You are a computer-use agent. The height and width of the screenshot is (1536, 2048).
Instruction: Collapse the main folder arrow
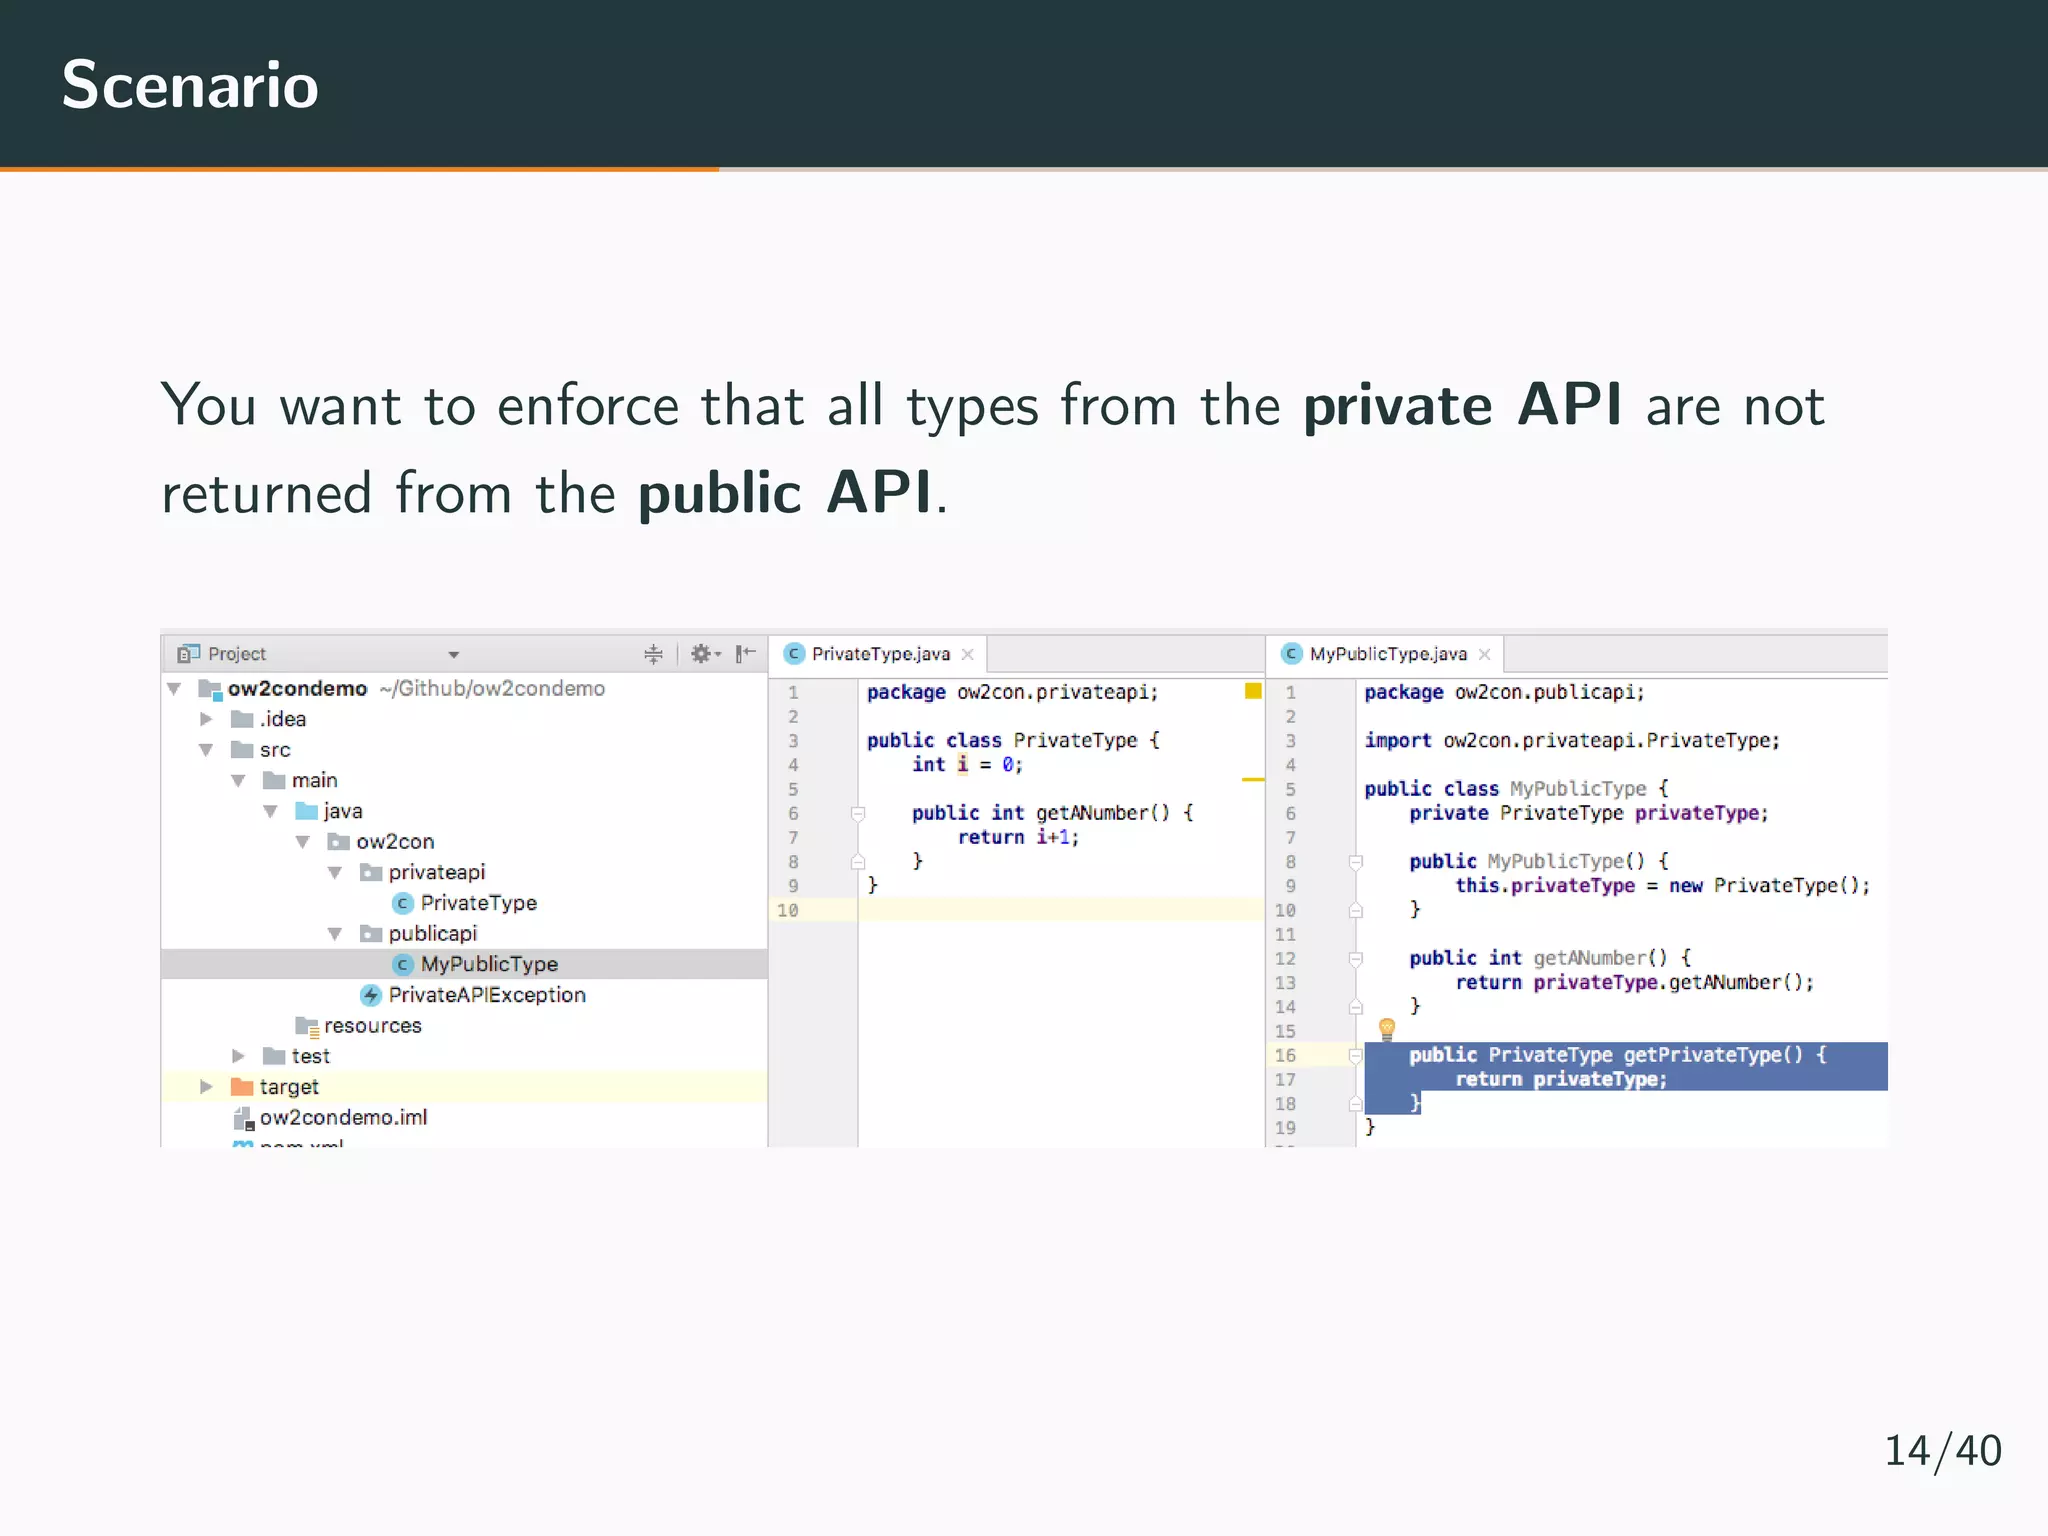point(238,781)
